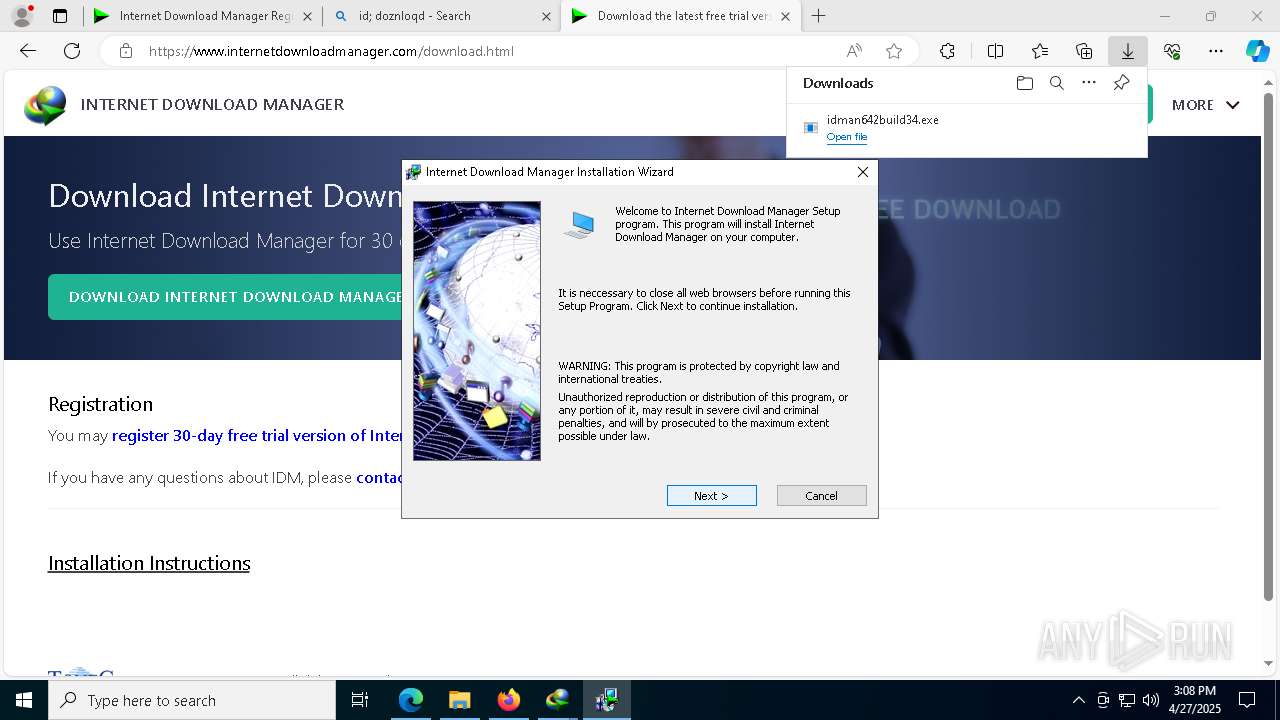Go back to previous page
The height and width of the screenshot is (720, 1280).
pos(28,51)
